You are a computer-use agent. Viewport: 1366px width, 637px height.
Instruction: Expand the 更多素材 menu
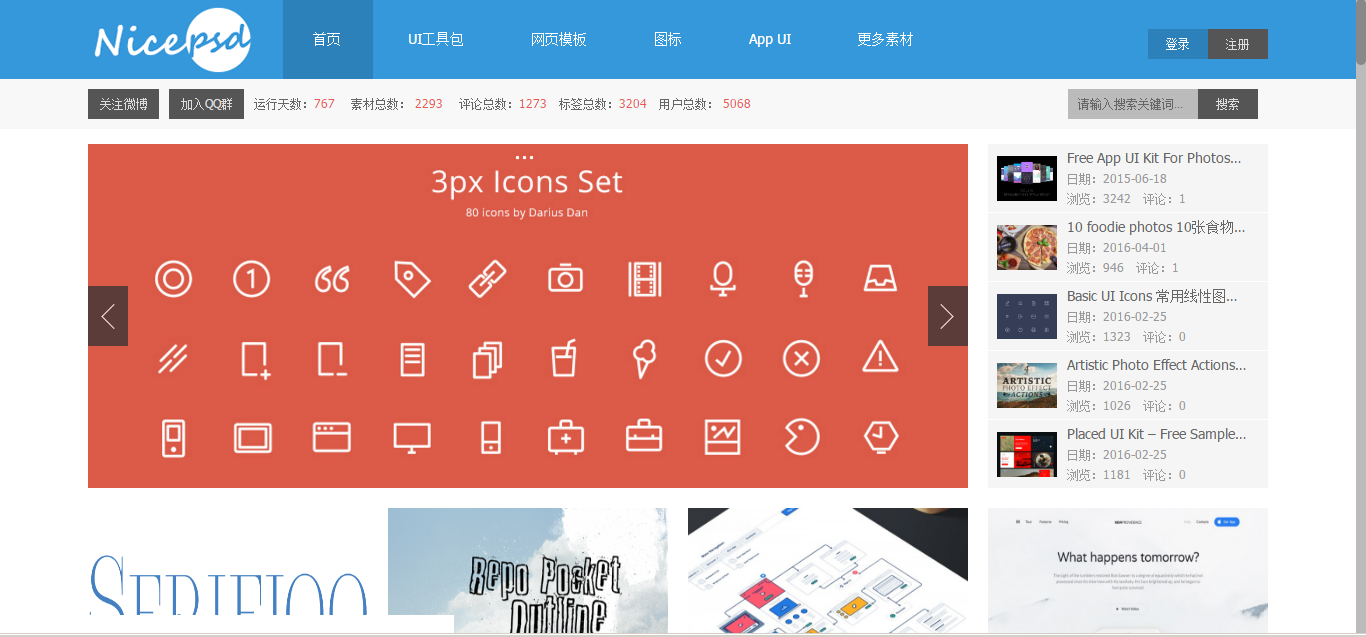[x=885, y=40]
